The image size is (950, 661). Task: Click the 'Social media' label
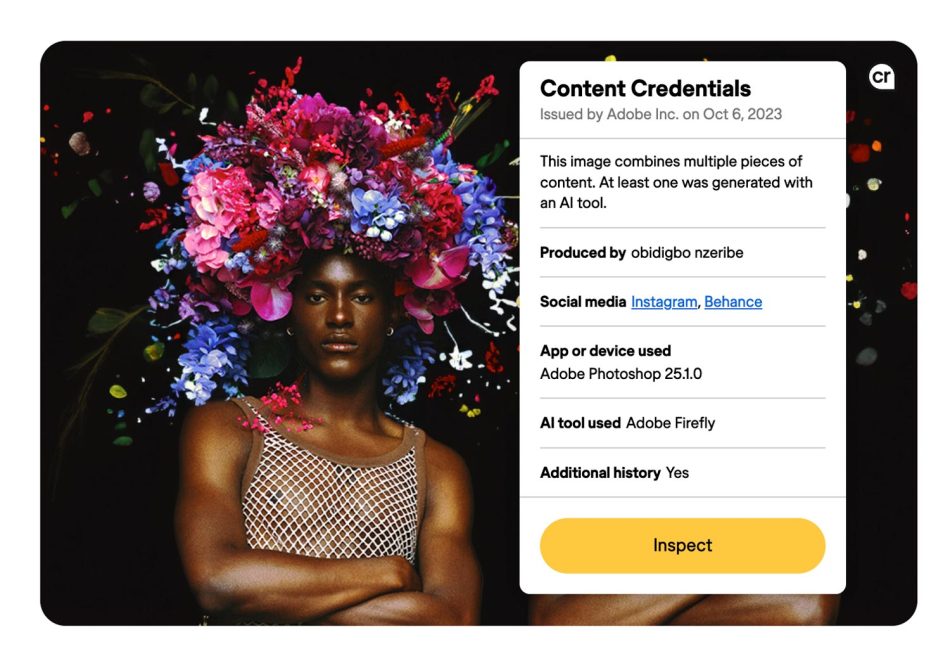click(x=583, y=302)
